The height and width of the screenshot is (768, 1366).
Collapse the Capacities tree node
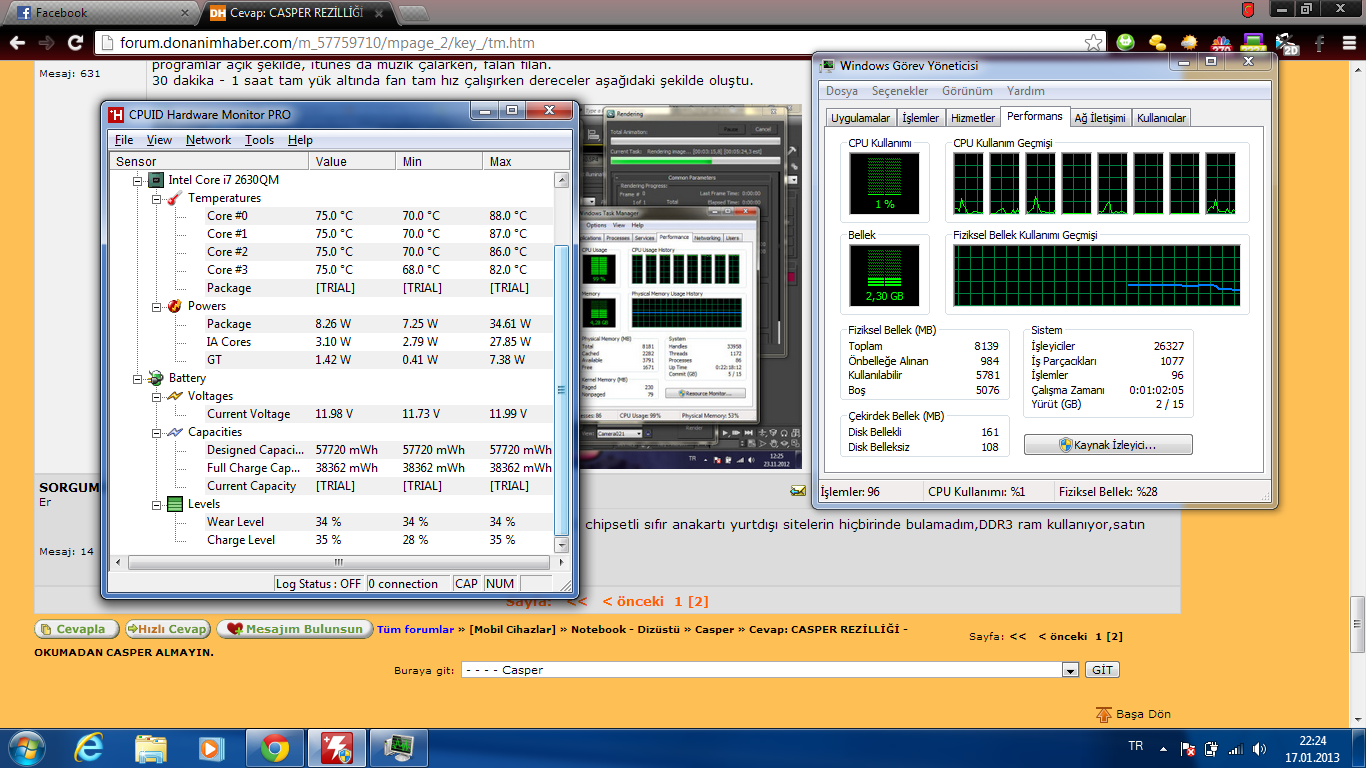(x=157, y=432)
